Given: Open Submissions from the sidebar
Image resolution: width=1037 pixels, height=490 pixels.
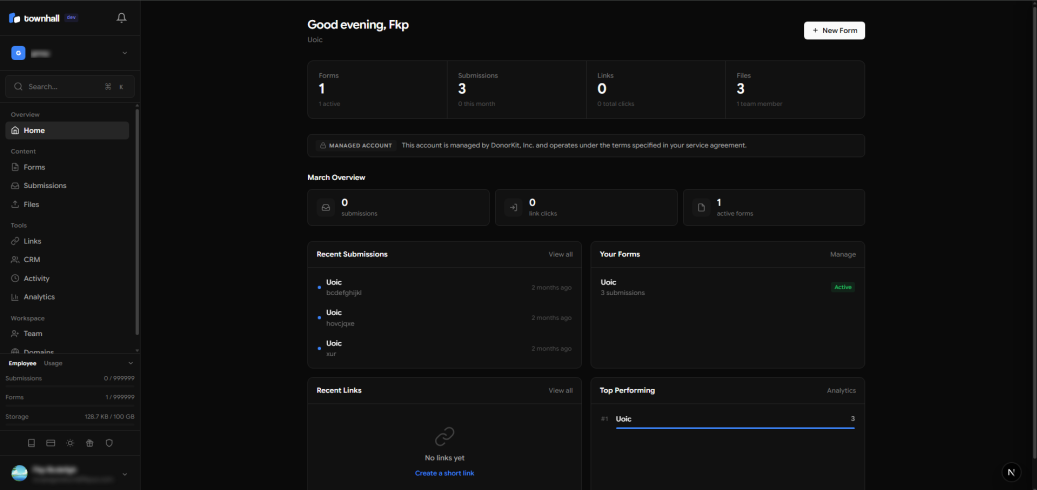Looking at the screenshot, I should pos(67,186).
